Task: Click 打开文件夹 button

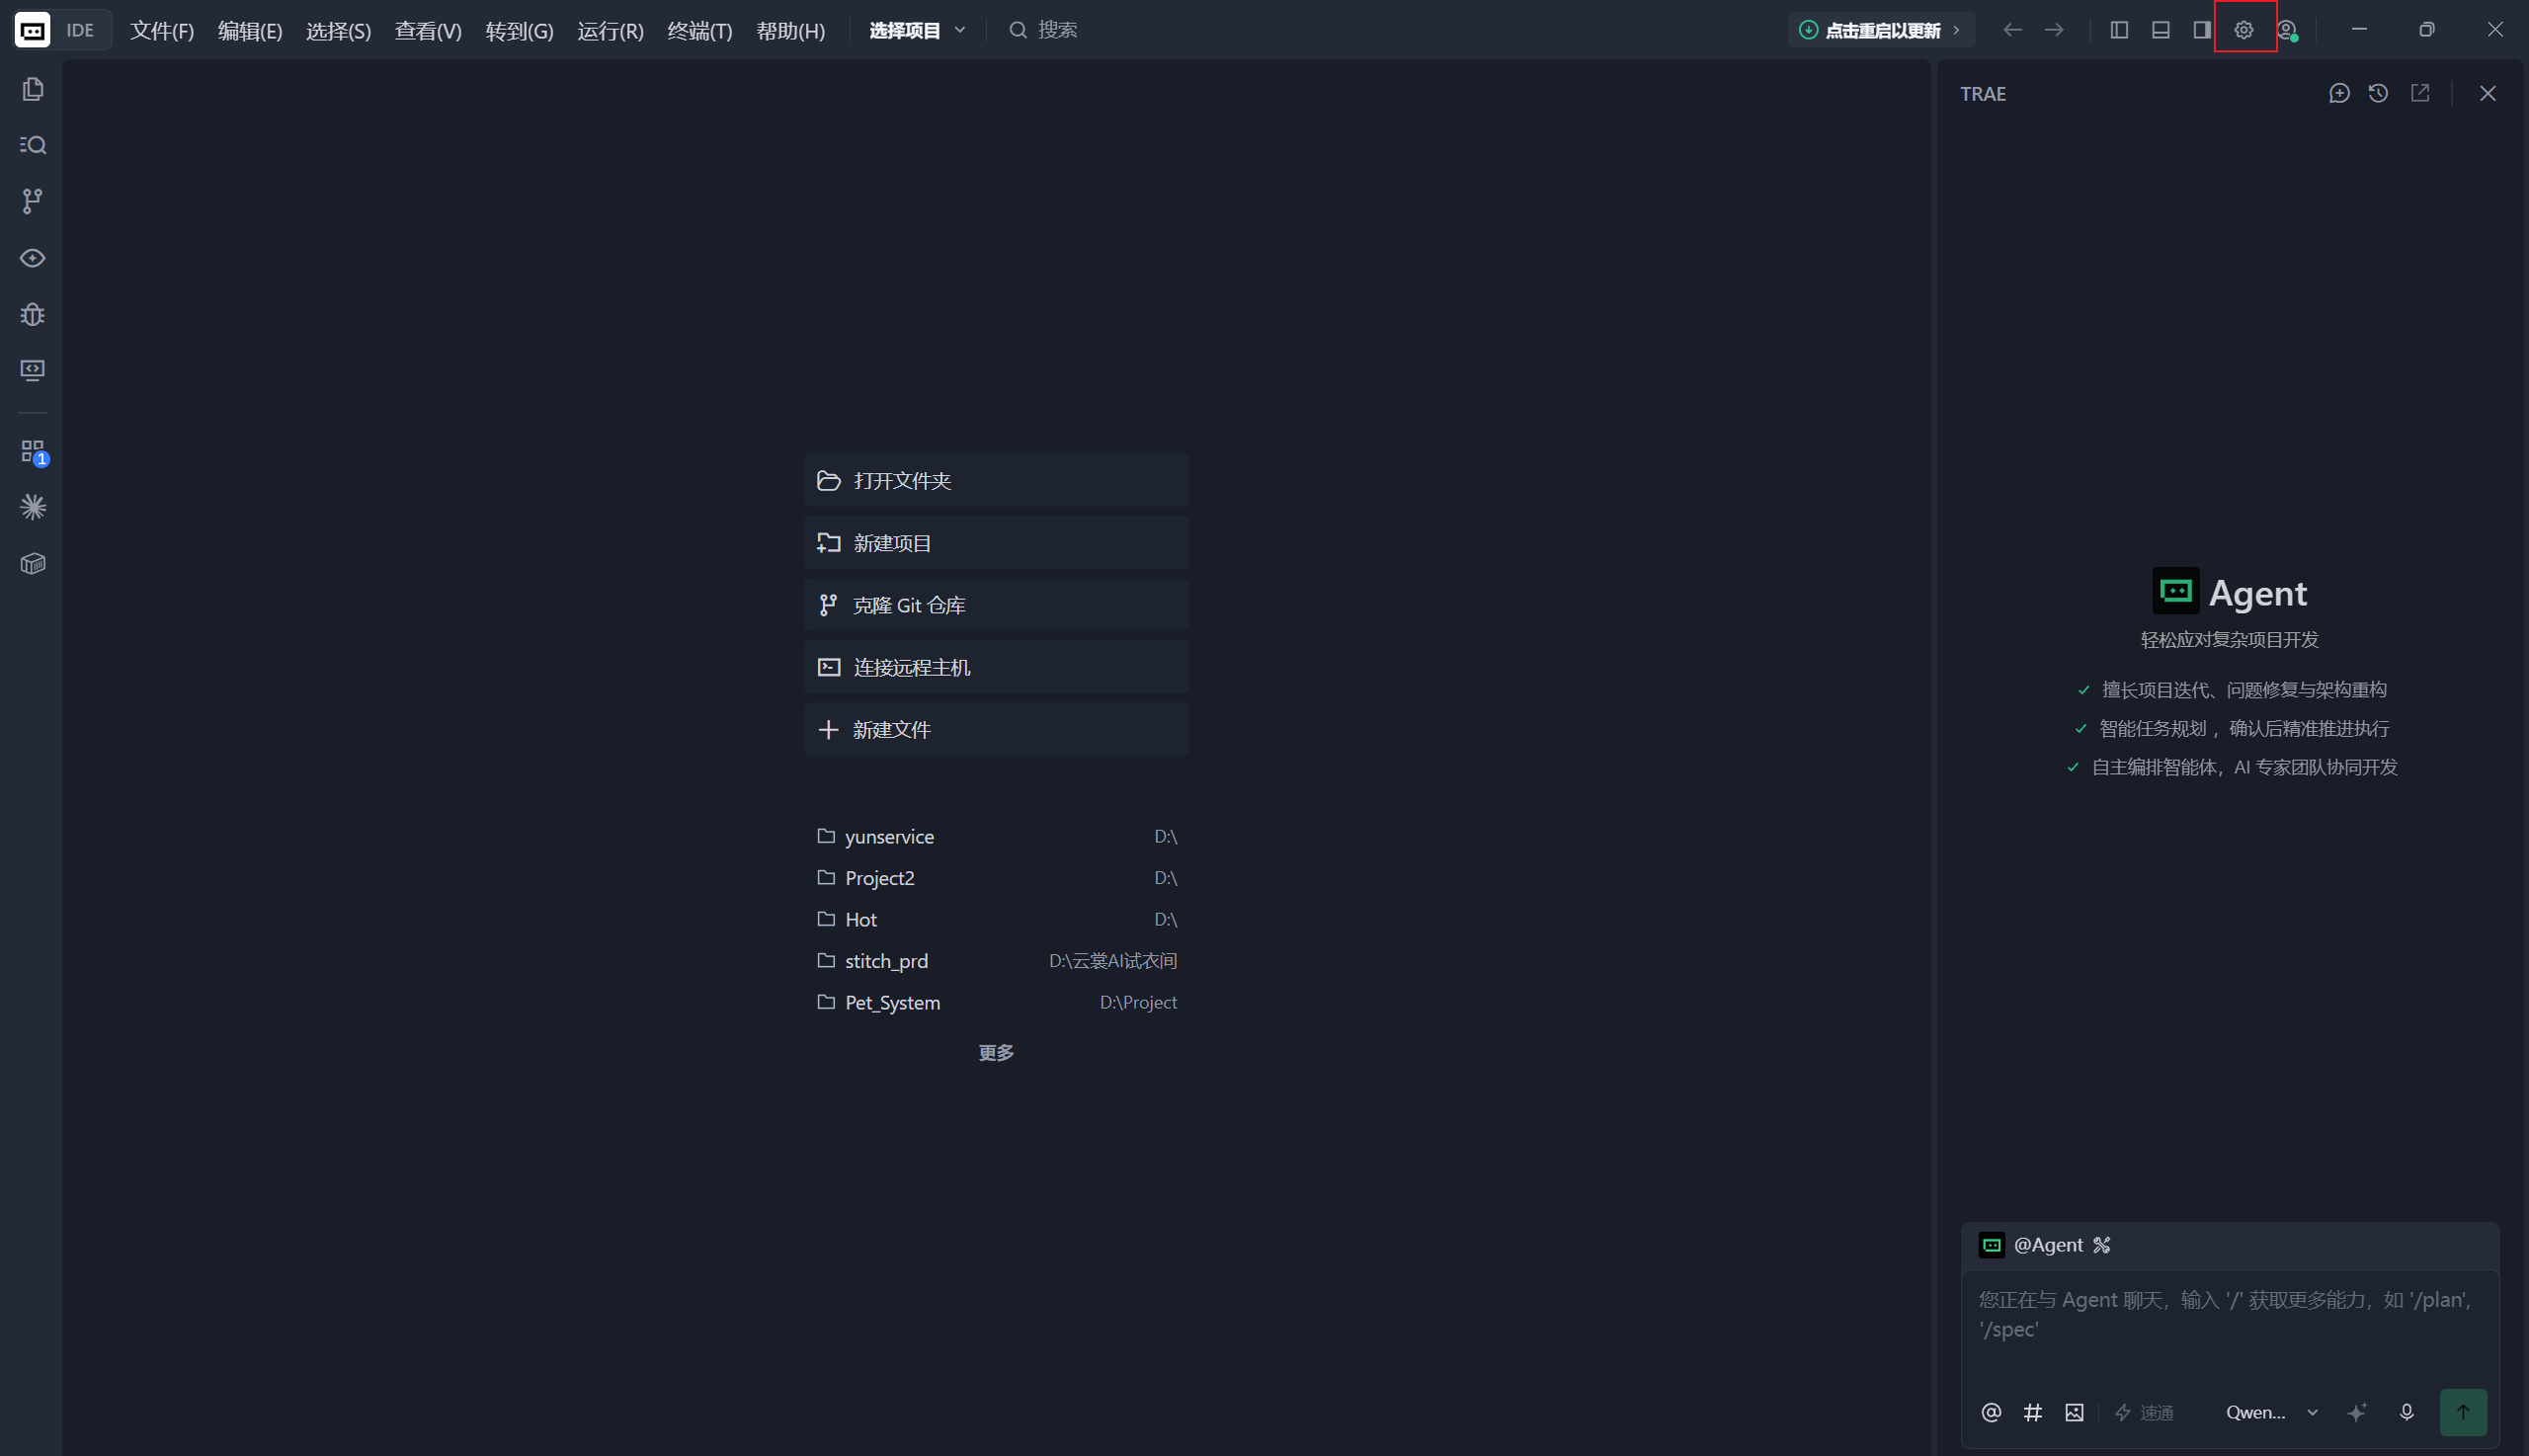Action: pos(996,480)
